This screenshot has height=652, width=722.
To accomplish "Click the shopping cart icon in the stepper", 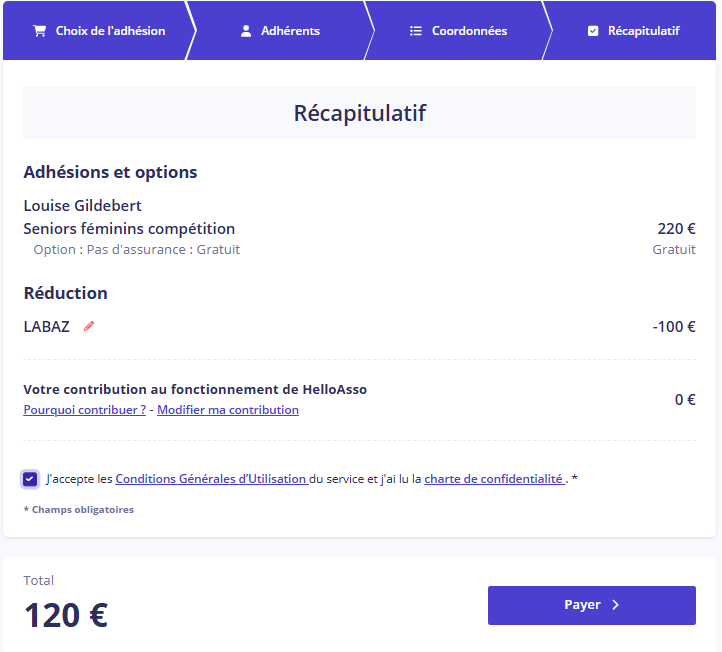I will pyautogui.click(x=40, y=31).
